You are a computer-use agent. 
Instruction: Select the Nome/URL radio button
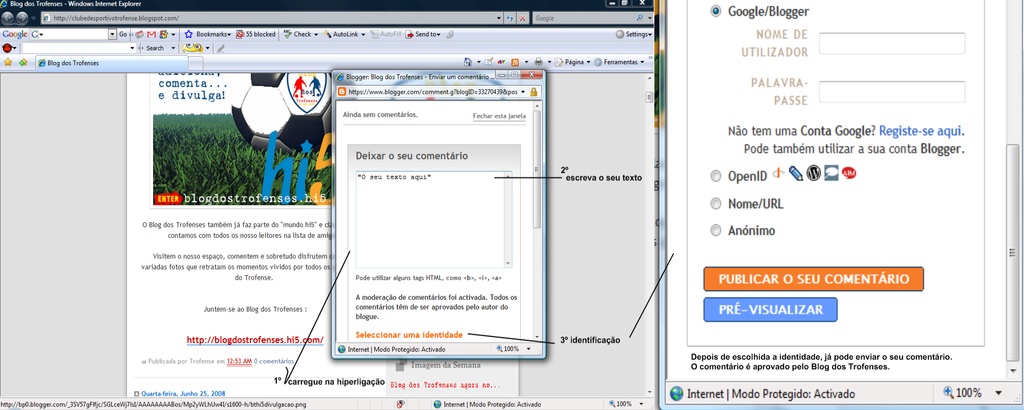coord(715,204)
